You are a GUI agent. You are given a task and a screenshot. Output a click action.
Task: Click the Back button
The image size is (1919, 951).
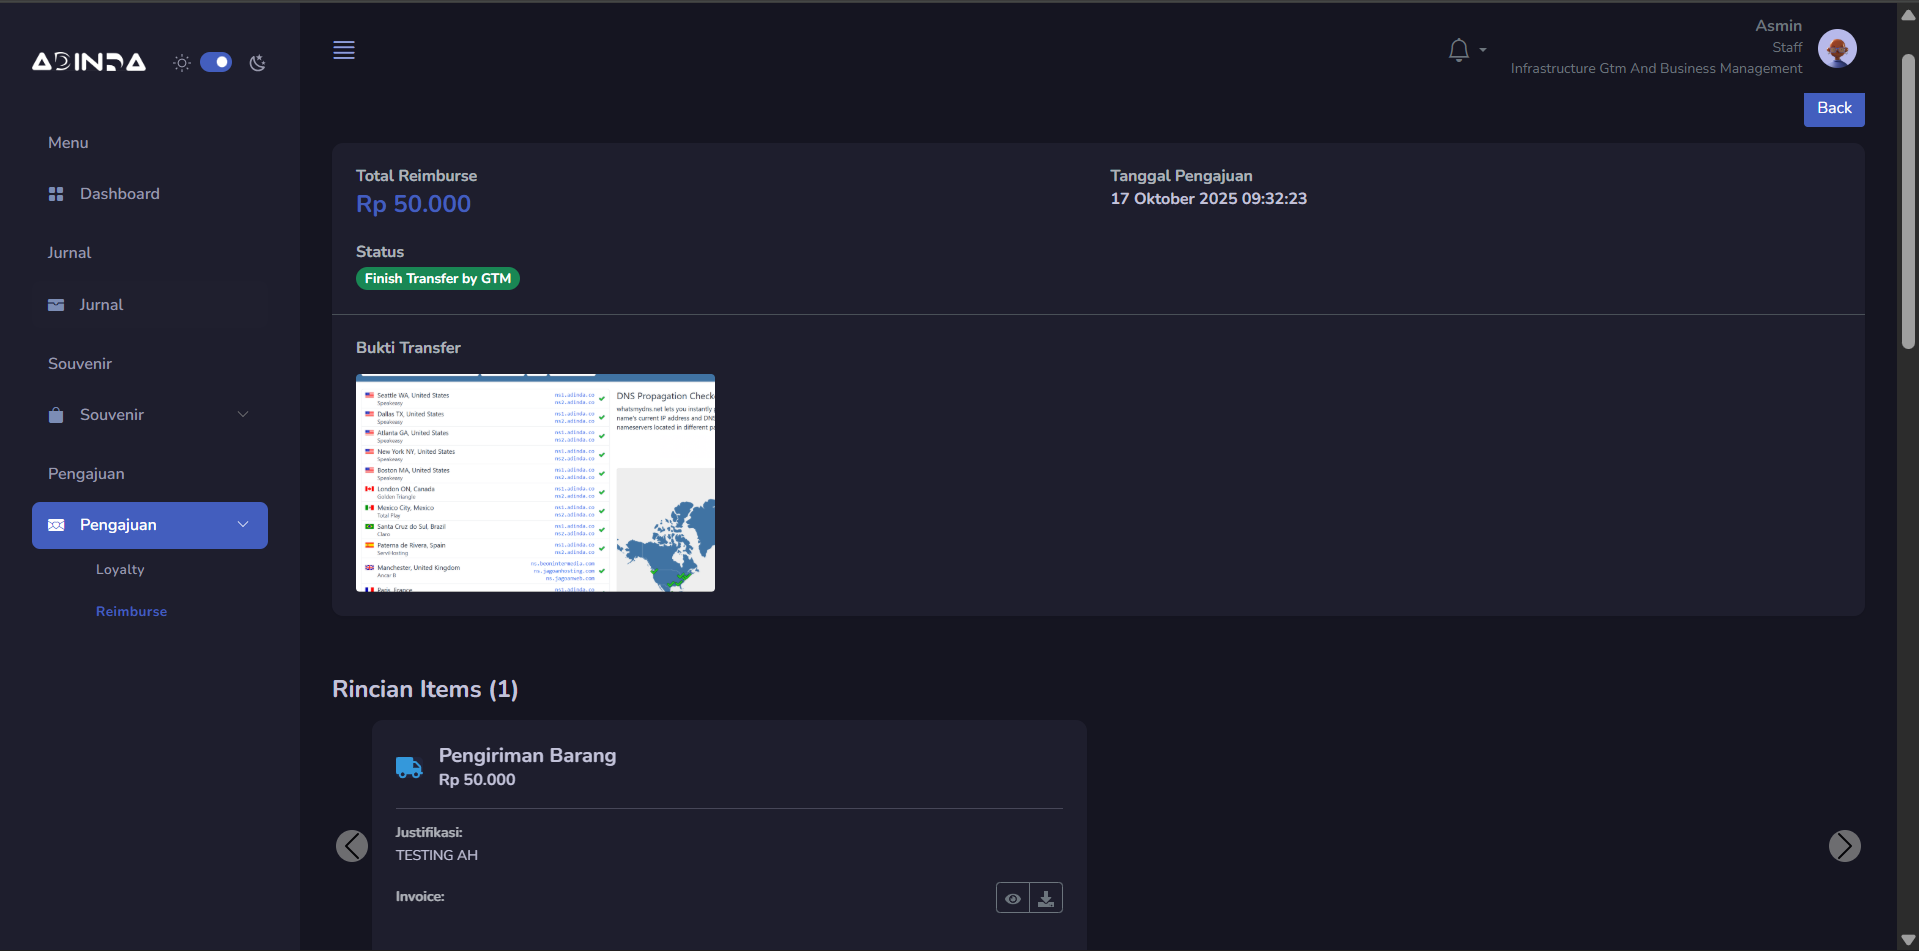pyautogui.click(x=1833, y=109)
